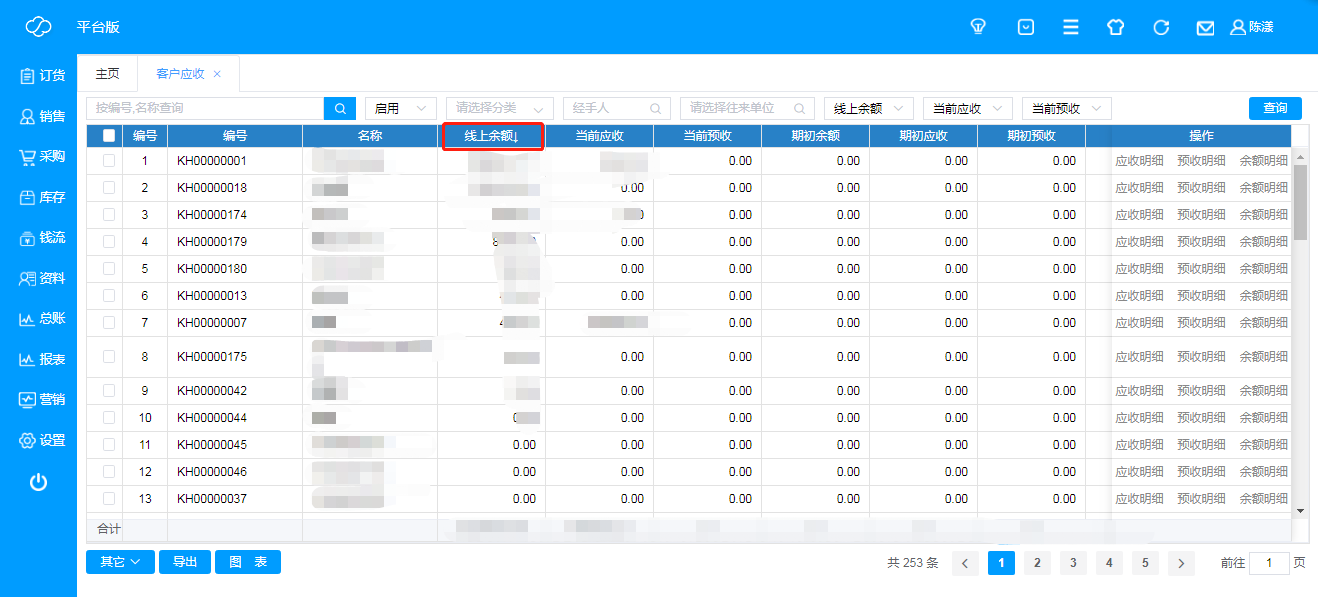Screen dimensions: 1318x597
Task: Sort by the 线上余额 column header
Action: tap(491, 136)
